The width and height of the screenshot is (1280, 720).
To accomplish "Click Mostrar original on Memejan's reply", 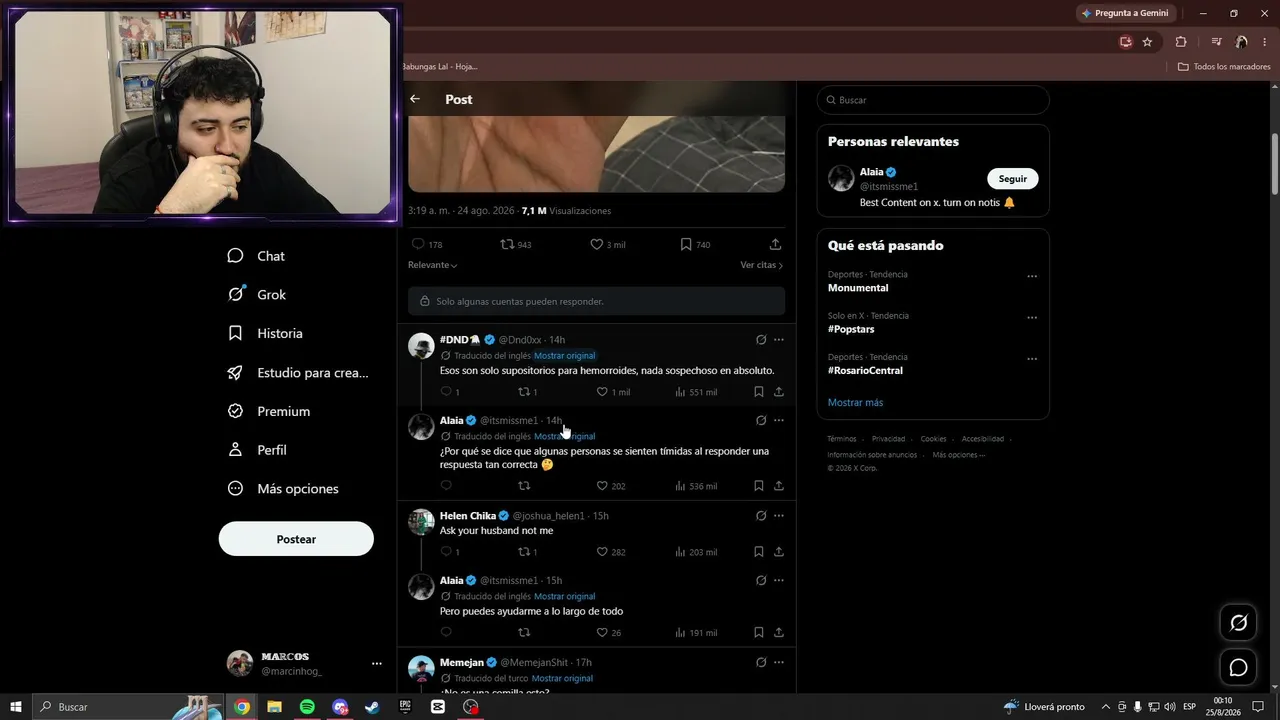I will [563, 678].
